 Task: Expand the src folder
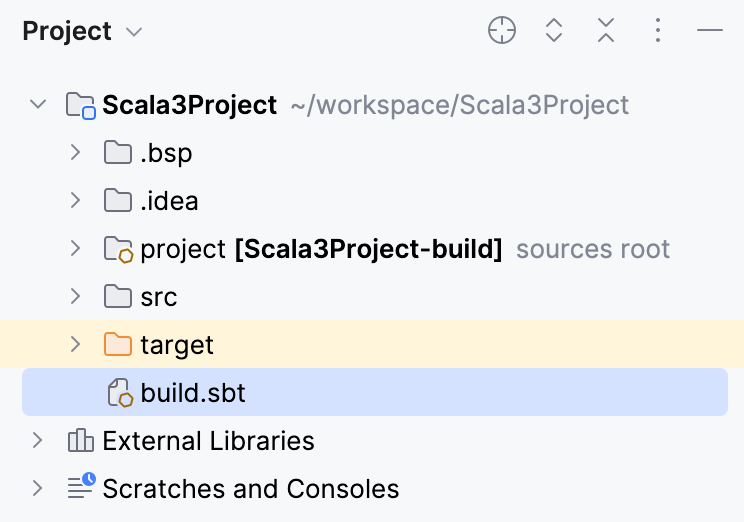75,296
